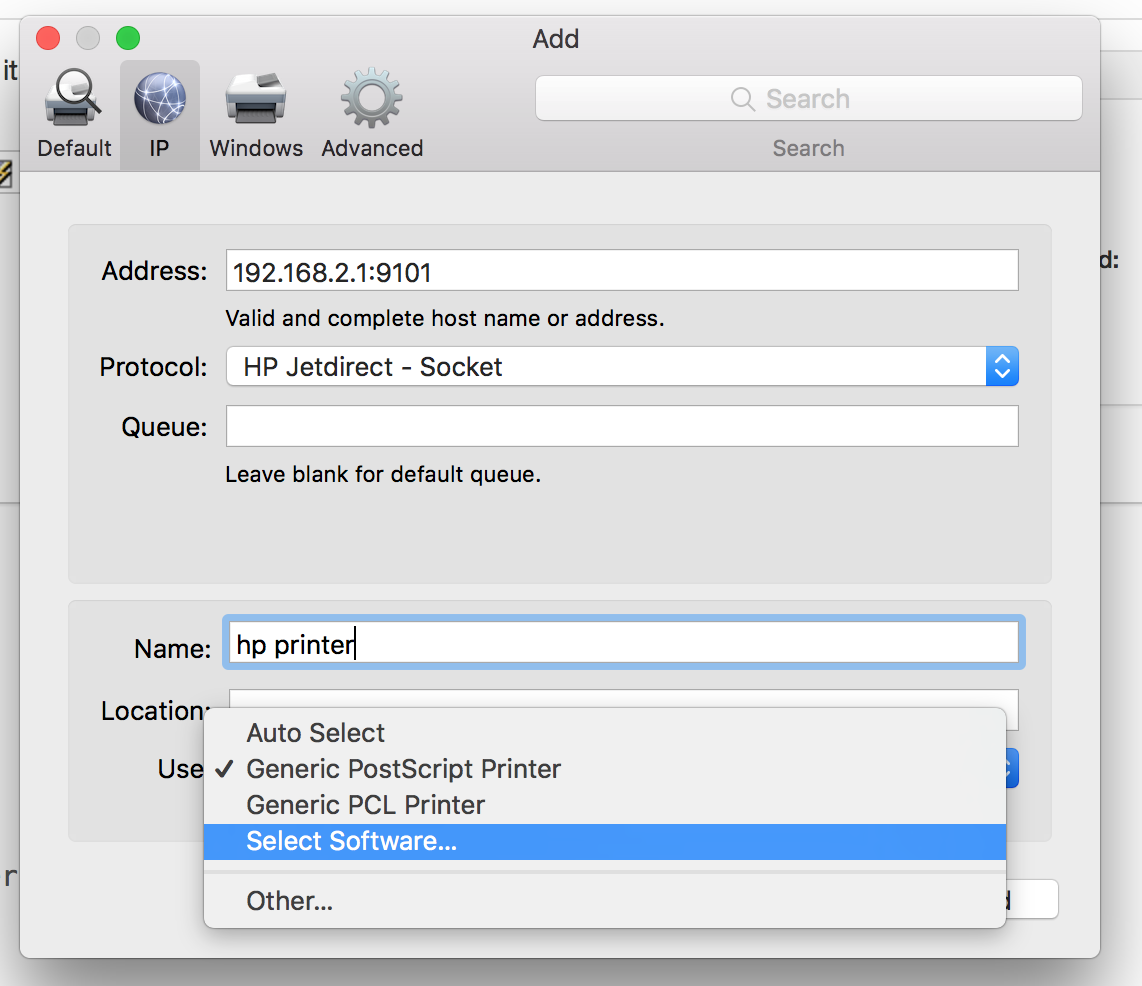Click the IP globe icon
The image size is (1142, 986).
[159, 100]
